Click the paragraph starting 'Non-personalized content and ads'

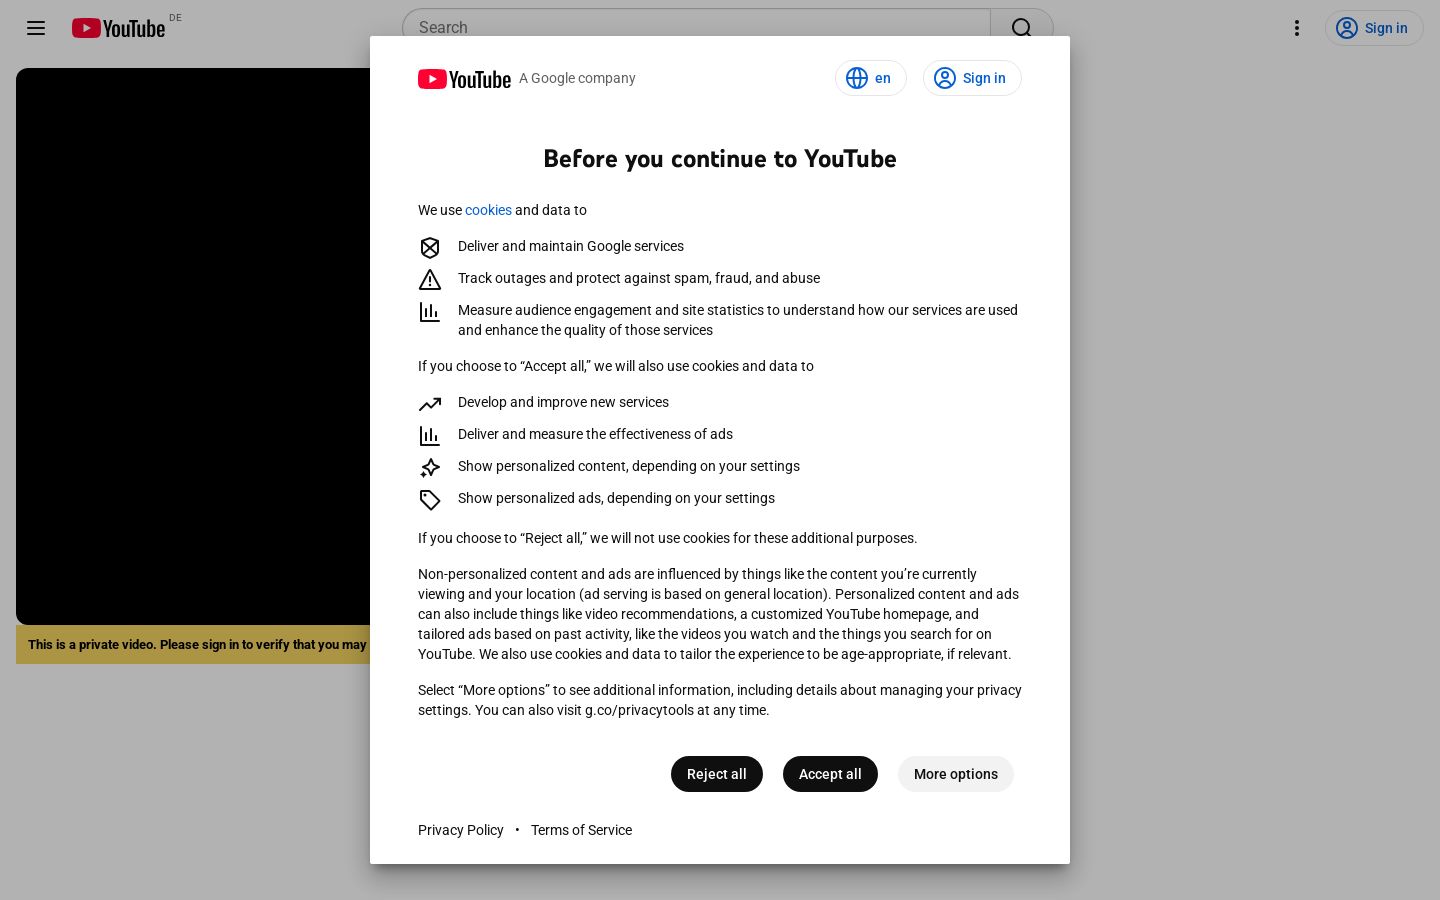click(x=719, y=614)
